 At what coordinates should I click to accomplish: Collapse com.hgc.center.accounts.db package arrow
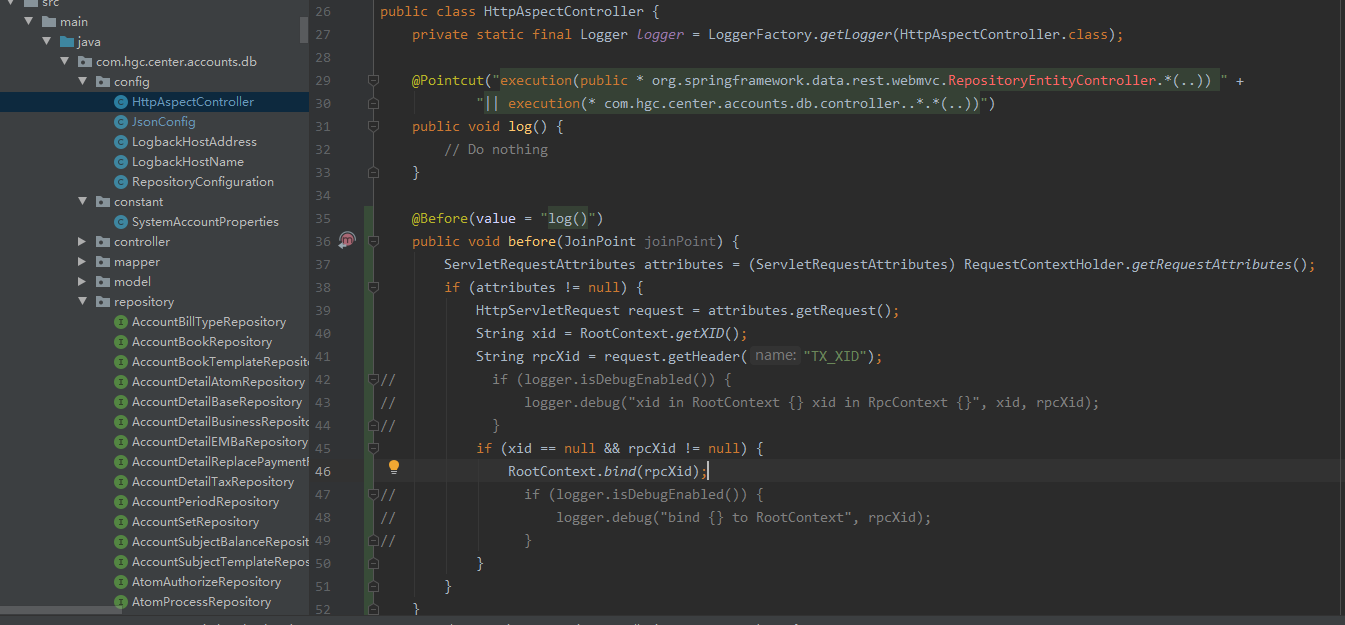[65, 62]
